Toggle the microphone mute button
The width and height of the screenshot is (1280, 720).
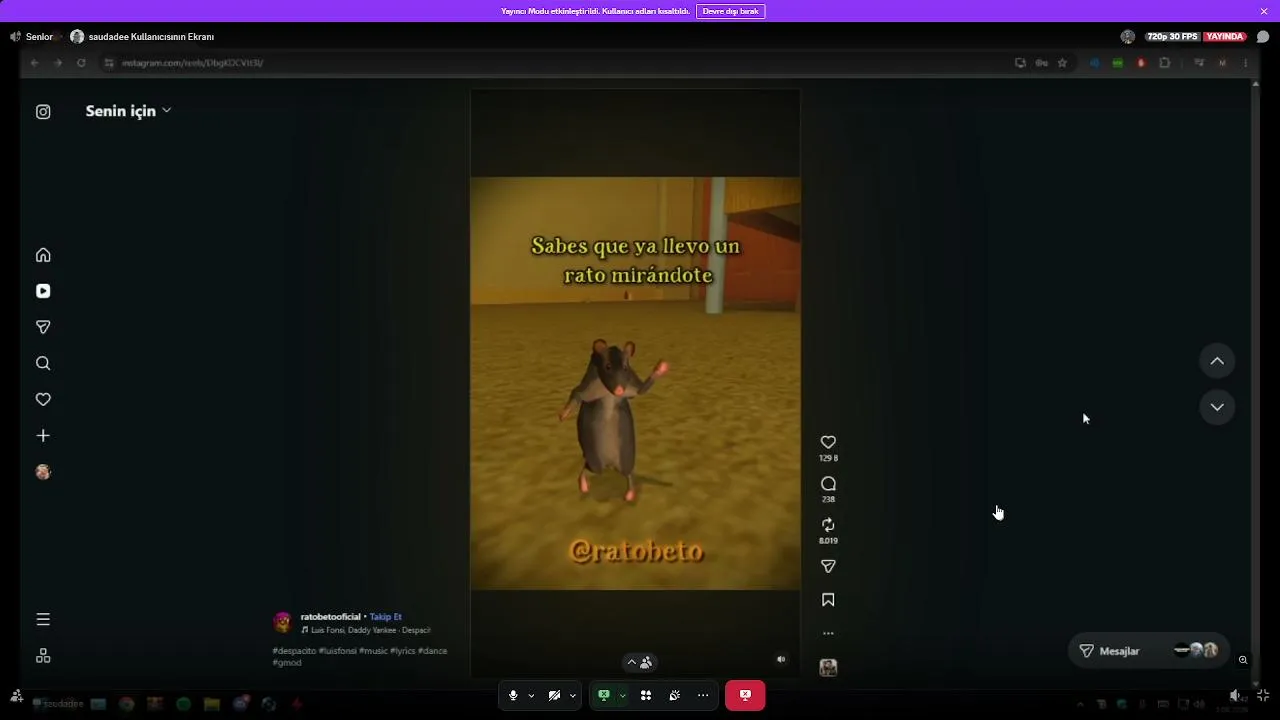(513, 695)
